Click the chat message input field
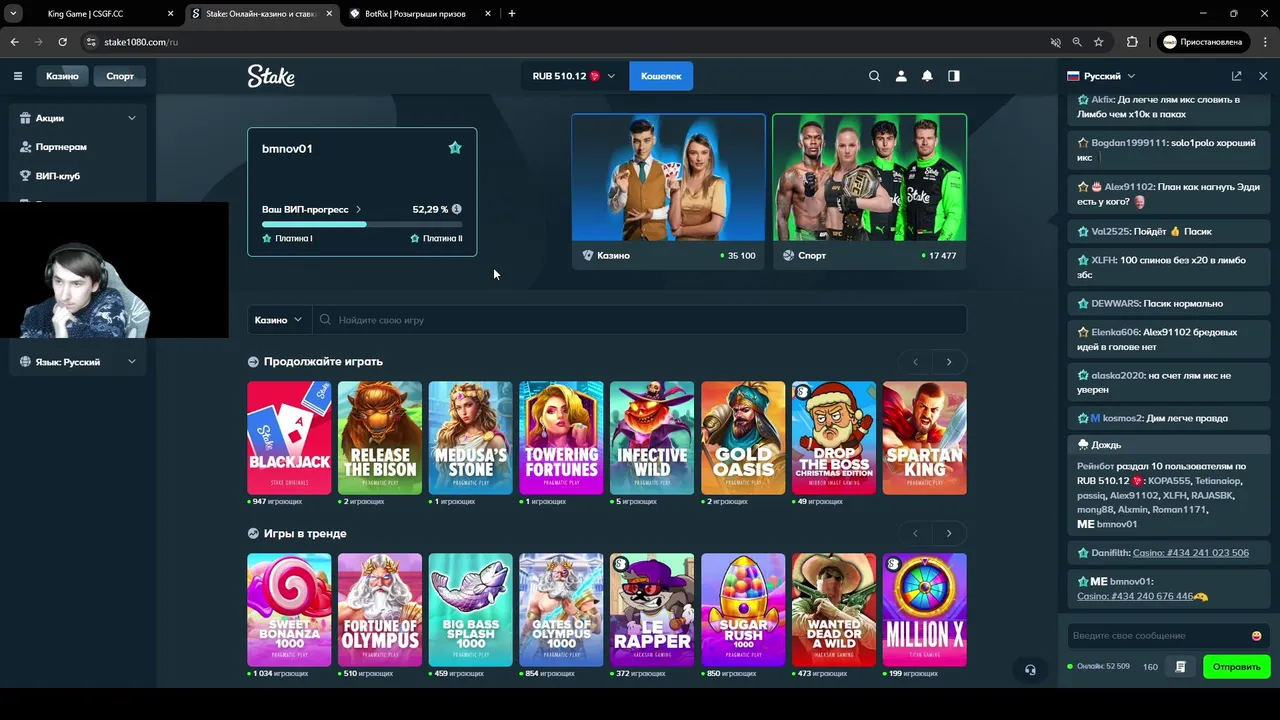 [1159, 636]
